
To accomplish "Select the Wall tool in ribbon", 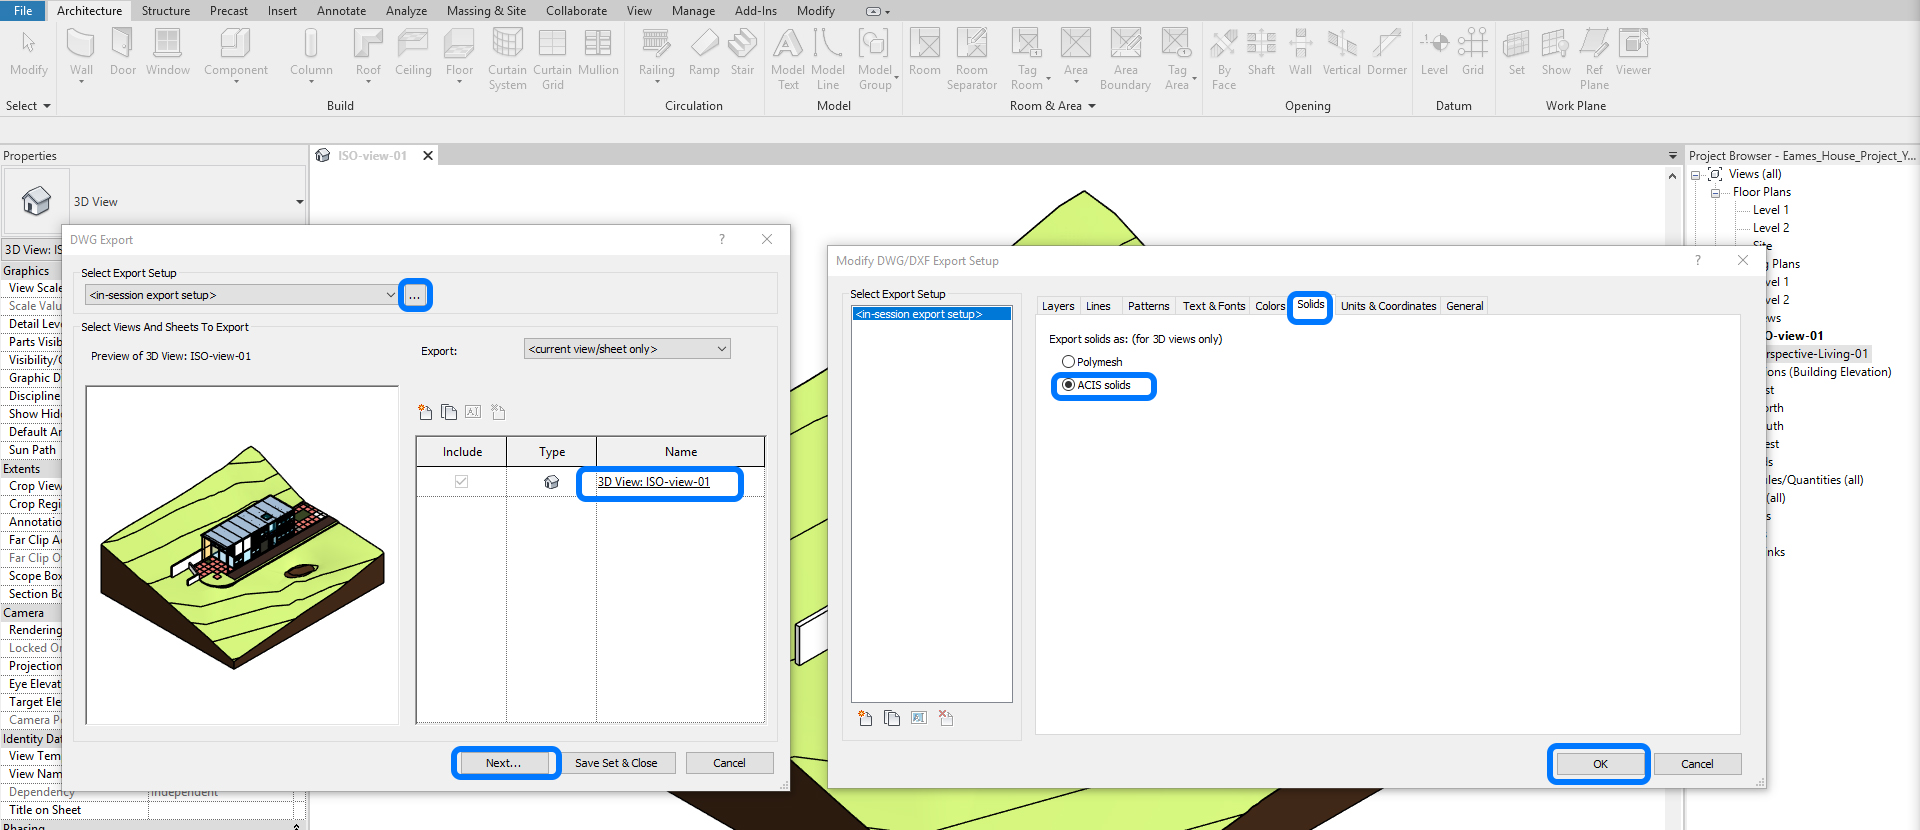I will coord(81,52).
